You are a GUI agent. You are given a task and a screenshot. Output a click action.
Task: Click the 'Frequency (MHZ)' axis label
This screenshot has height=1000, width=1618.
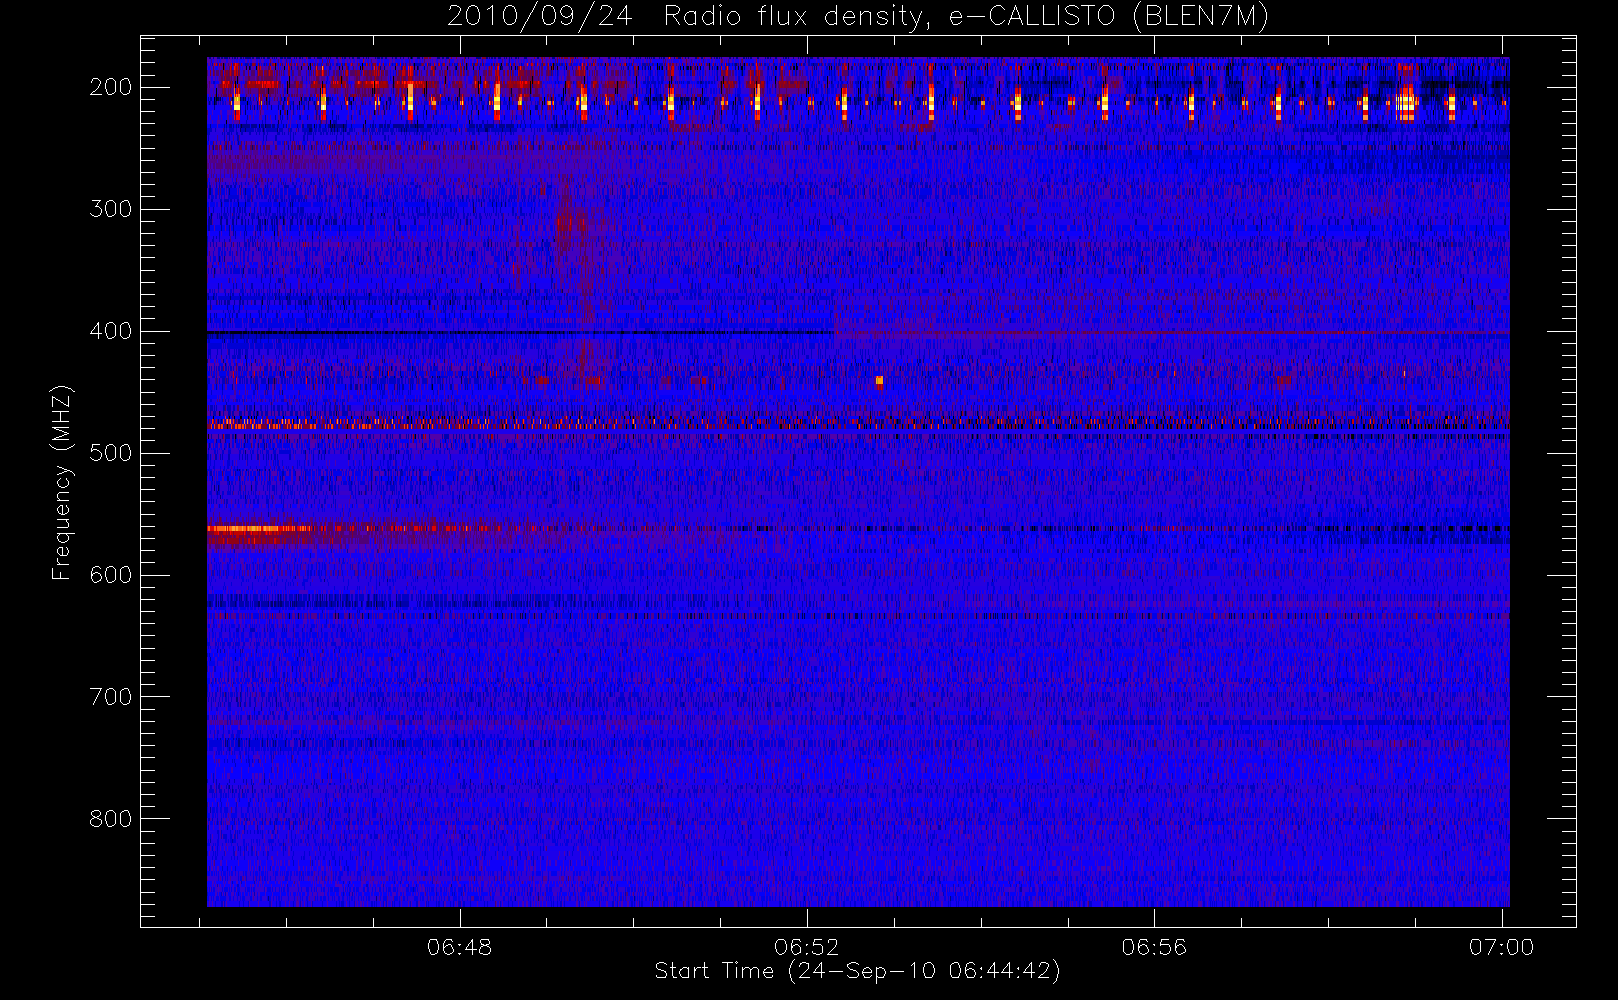point(62,482)
